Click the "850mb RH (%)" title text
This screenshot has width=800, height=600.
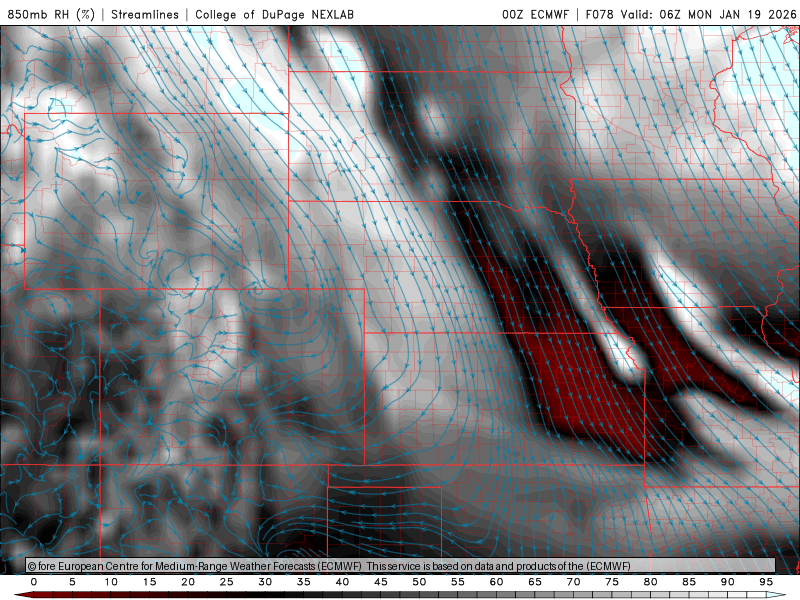(52, 14)
